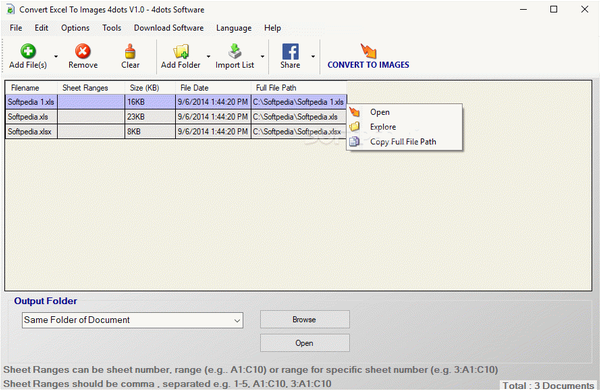The image size is (600, 390).
Task: Choose Copy Full File Path menu entry
Action: tap(404, 142)
